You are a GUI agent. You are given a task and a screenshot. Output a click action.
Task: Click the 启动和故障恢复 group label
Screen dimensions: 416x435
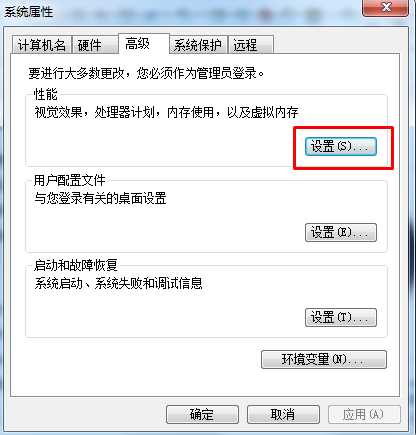(76, 265)
